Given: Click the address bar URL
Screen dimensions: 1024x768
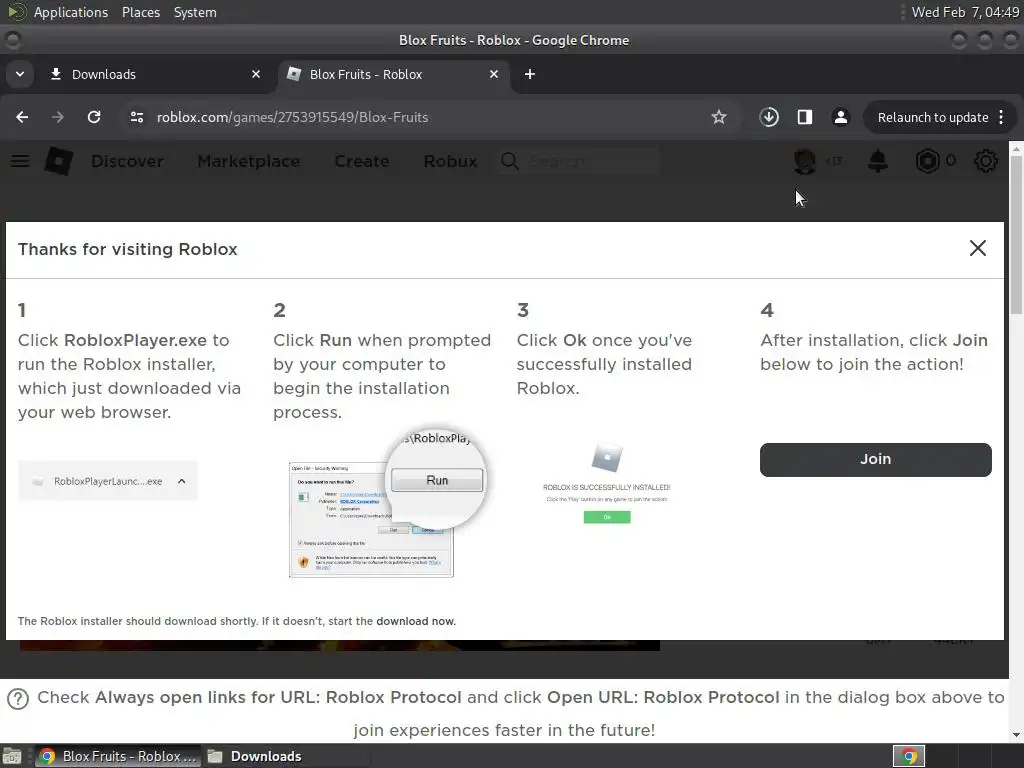Looking at the screenshot, I should point(293,117).
